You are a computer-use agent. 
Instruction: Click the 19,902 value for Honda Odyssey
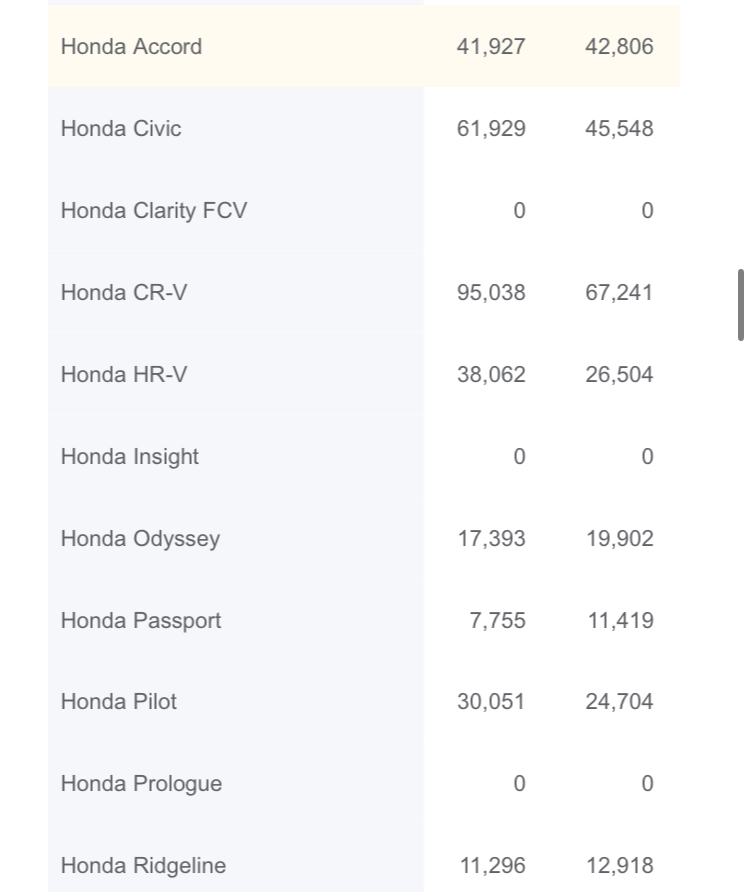pyautogui.click(x=619, y=539)
